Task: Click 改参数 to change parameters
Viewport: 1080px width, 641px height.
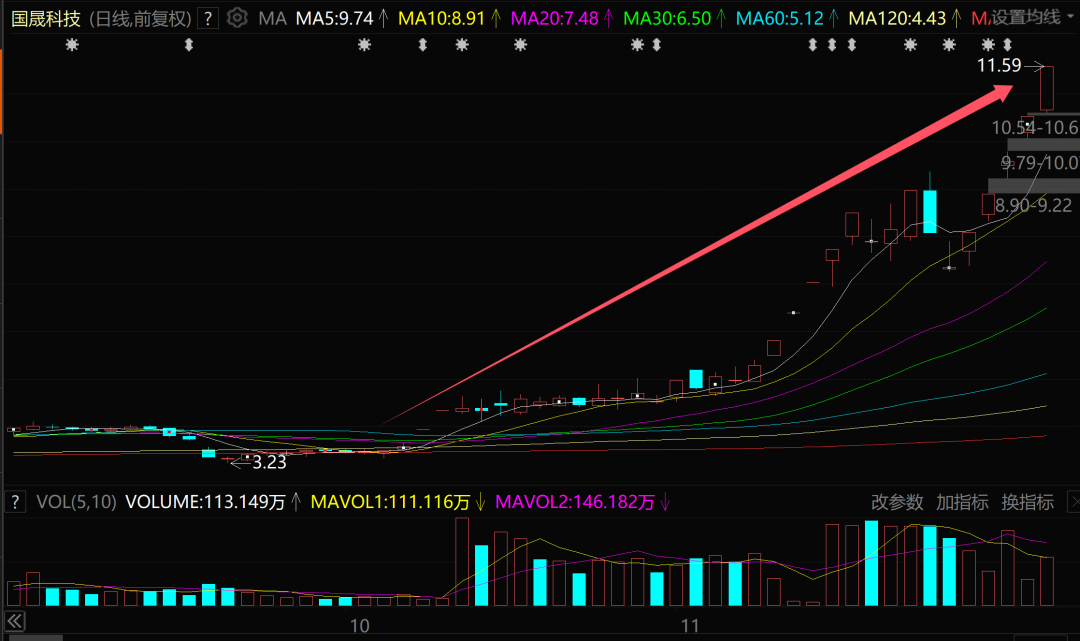Action: point(897,502)
